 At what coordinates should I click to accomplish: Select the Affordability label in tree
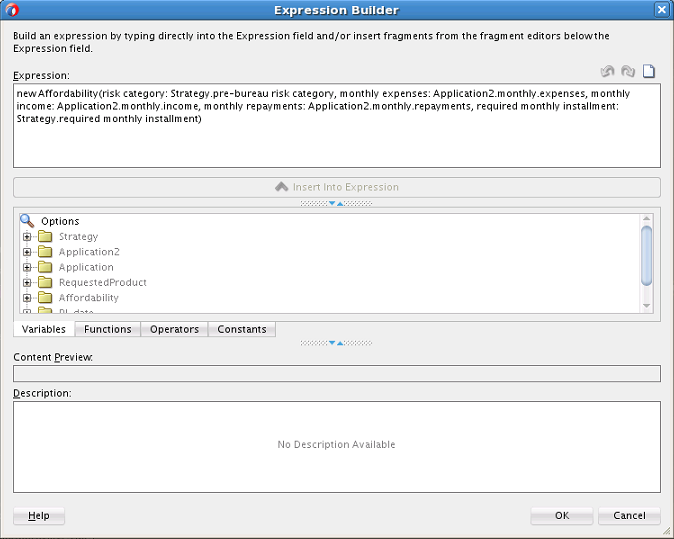coord(89,298)
